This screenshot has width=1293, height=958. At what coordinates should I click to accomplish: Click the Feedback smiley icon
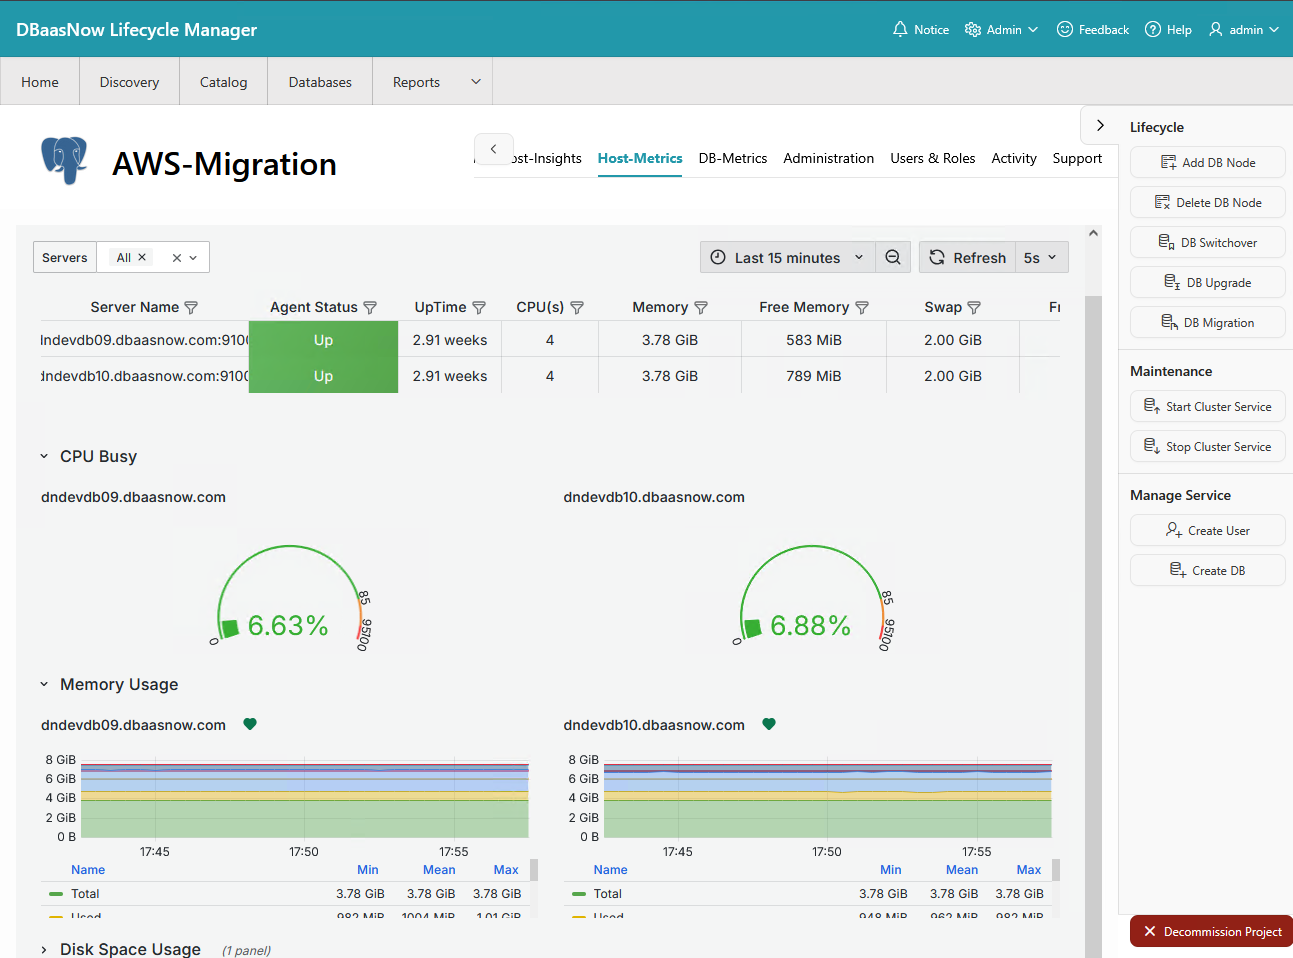click(1065, 30)
